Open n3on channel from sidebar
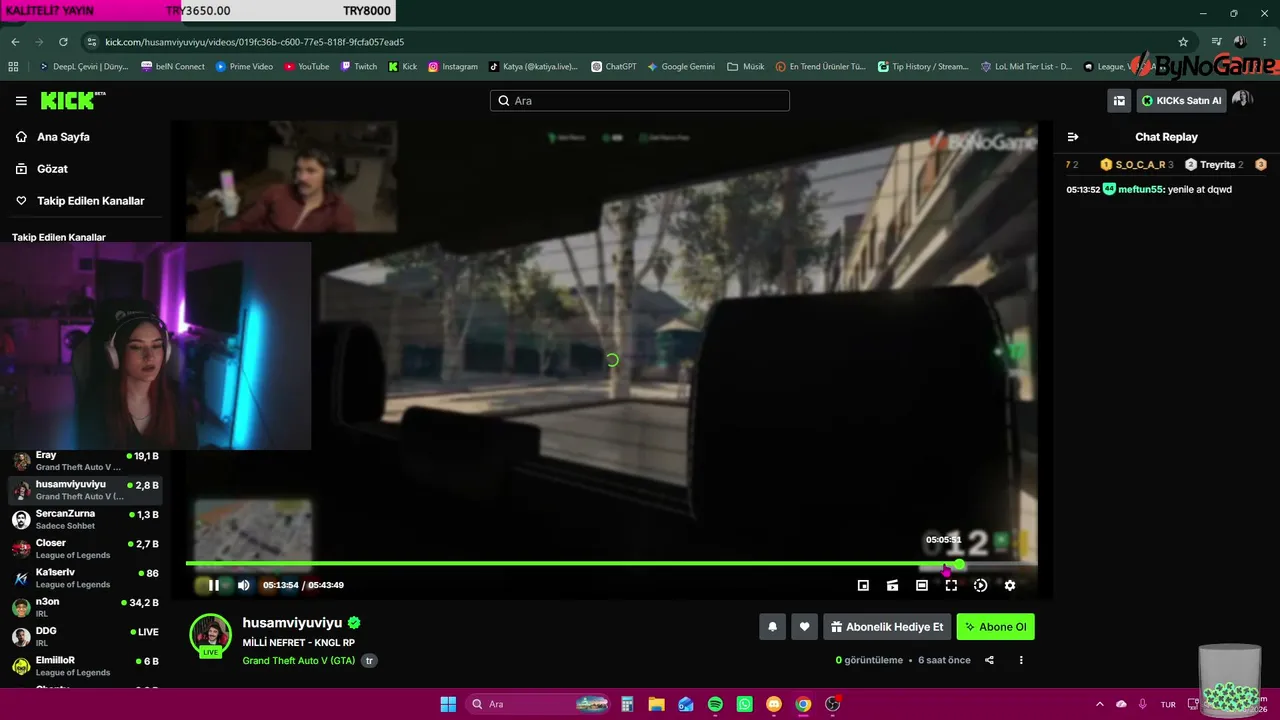Image resolution: width=1280 pixels, height=720 pixels. click(x=85, y=607)
